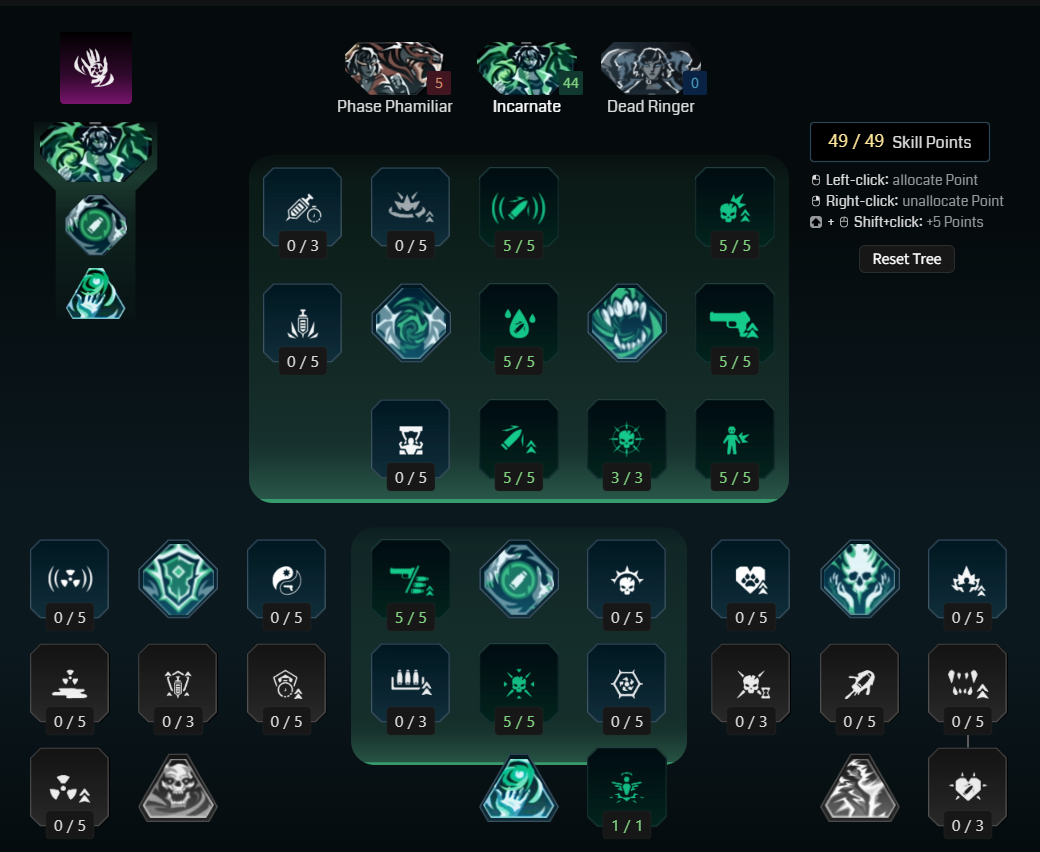The height and width of the screenshot is (852, 1040).
Task: Open the Incarnate tree tab
Action: tap(527, 78)
